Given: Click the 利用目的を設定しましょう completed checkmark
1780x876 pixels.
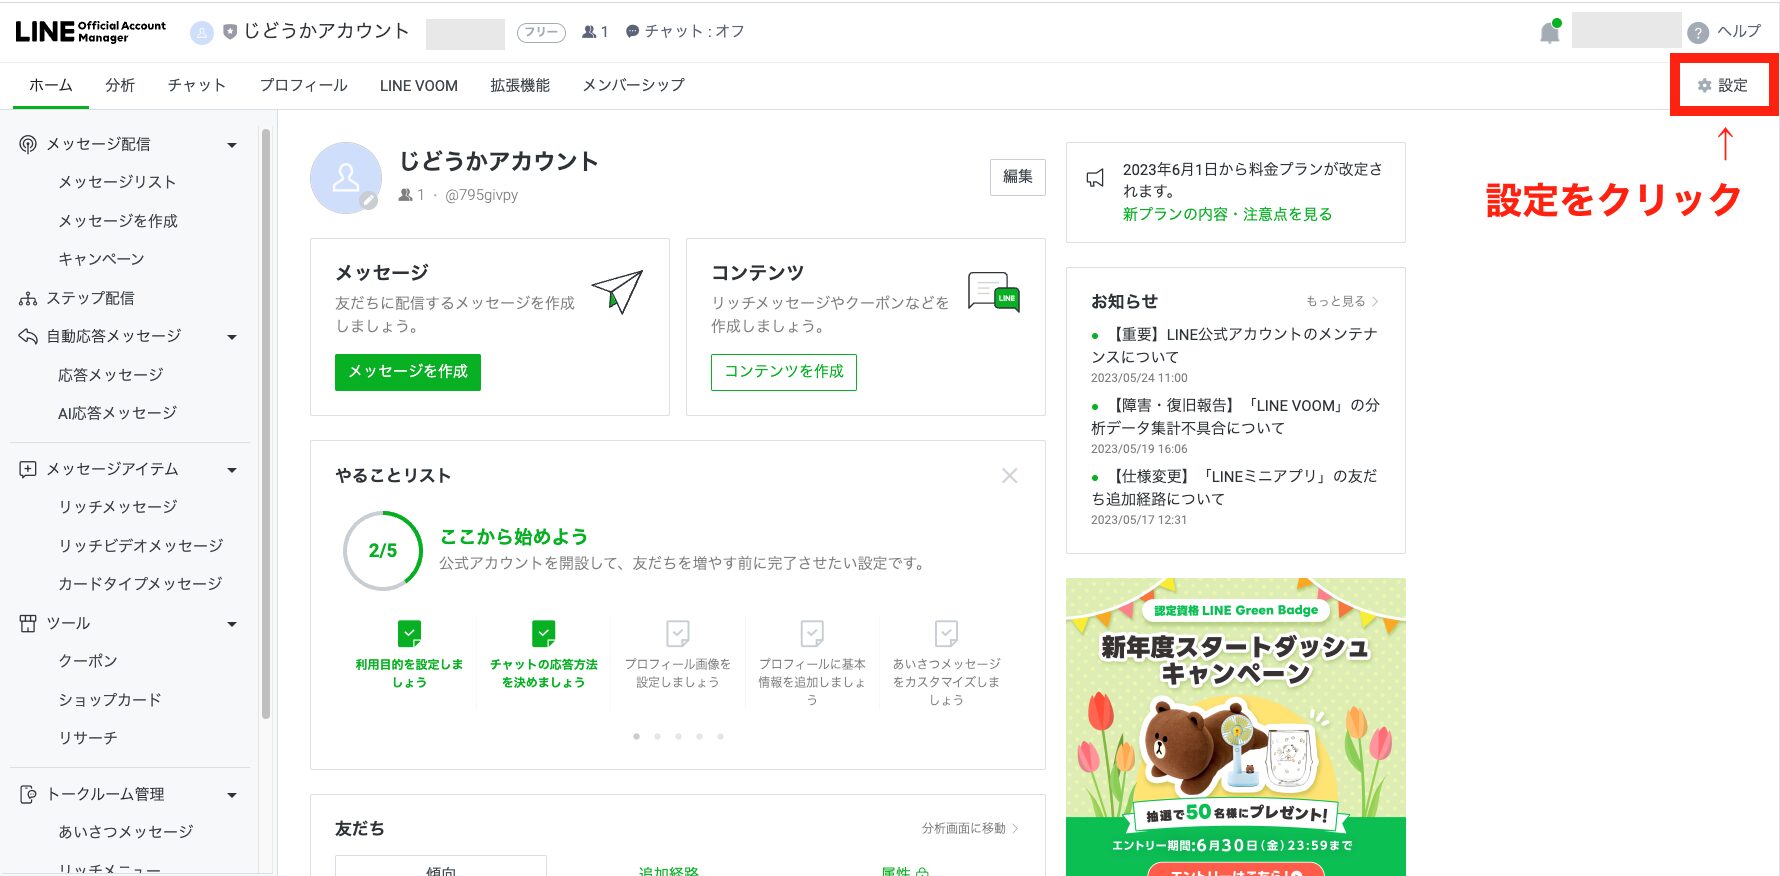Looking at the screenshot, I should (410, 633).
